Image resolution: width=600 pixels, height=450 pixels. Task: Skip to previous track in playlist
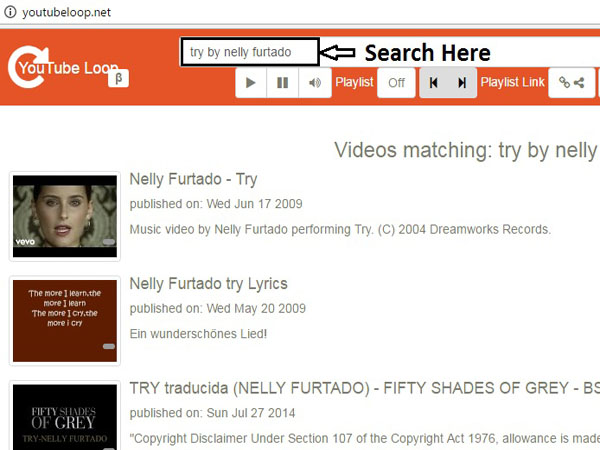click(x=434, y=83)
